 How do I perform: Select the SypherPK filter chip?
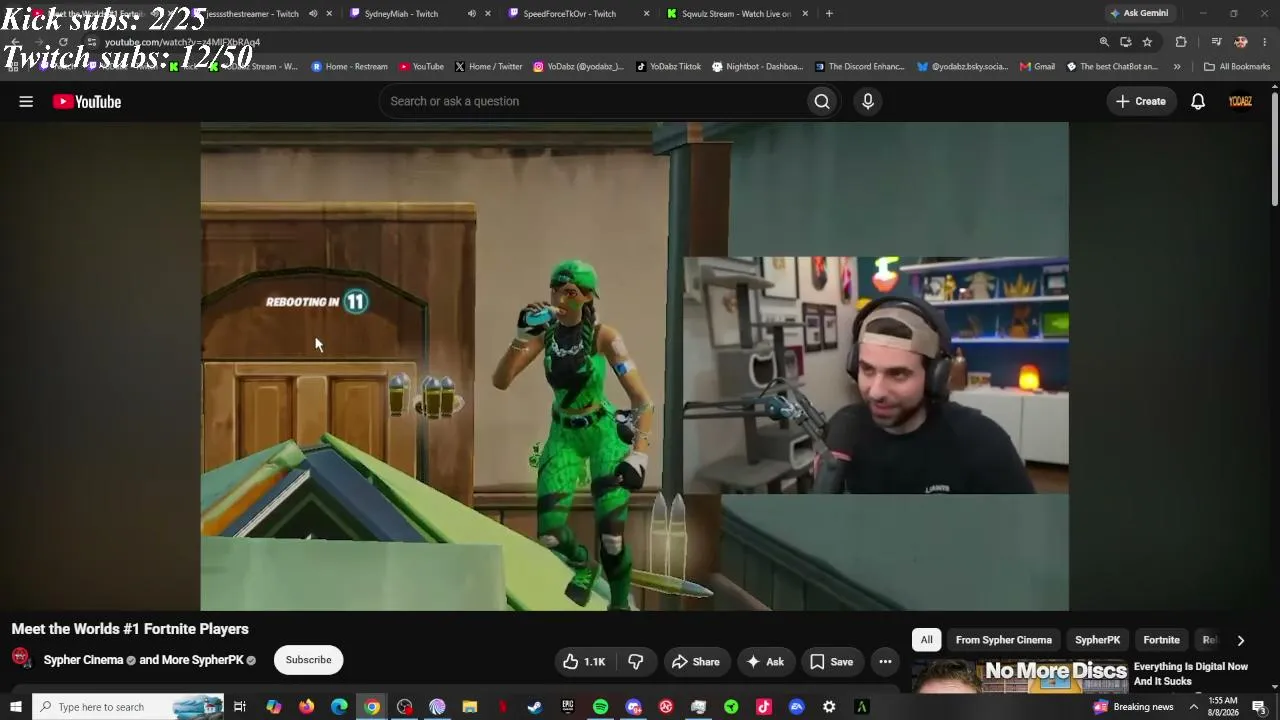(1098, 640)
